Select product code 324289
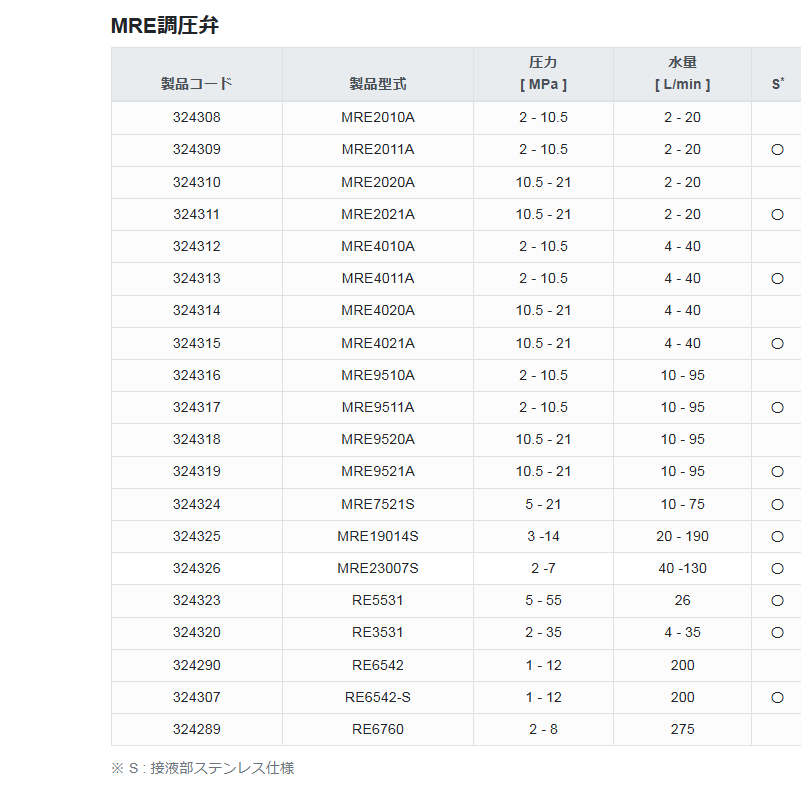801x802 pixels. click(x=196, y=730)
